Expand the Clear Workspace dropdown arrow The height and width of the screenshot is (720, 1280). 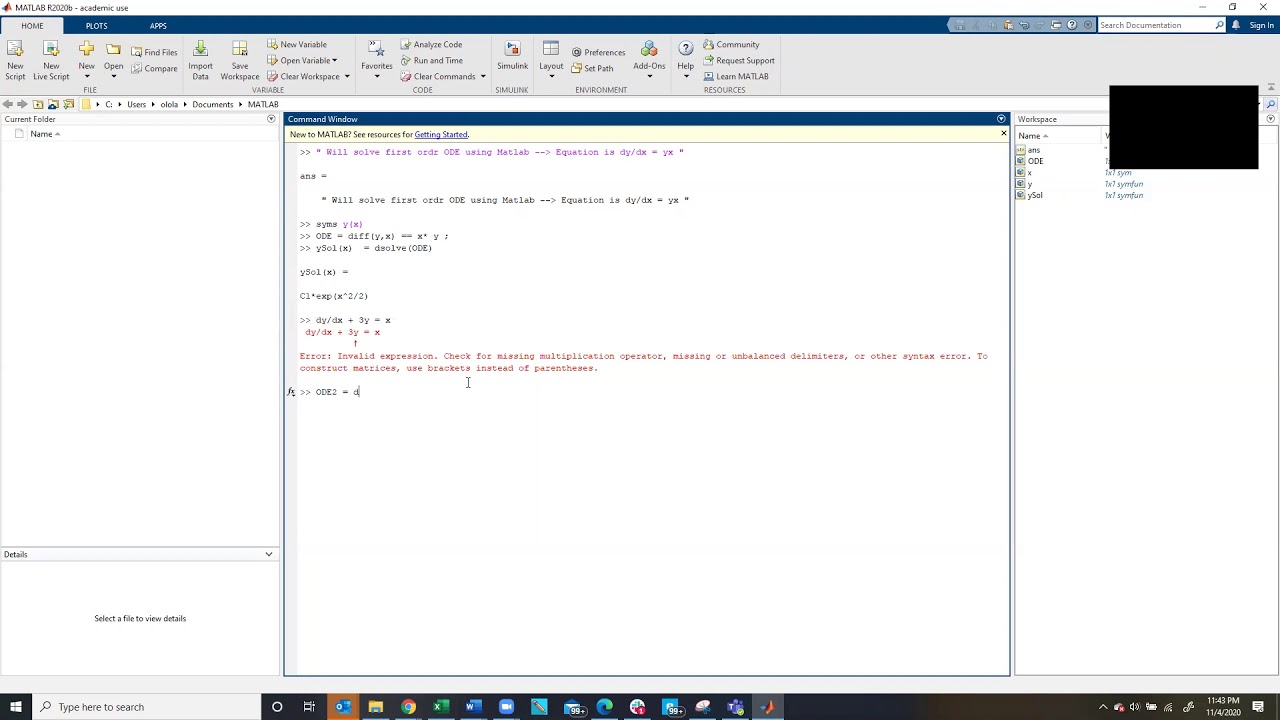(347, 76)
